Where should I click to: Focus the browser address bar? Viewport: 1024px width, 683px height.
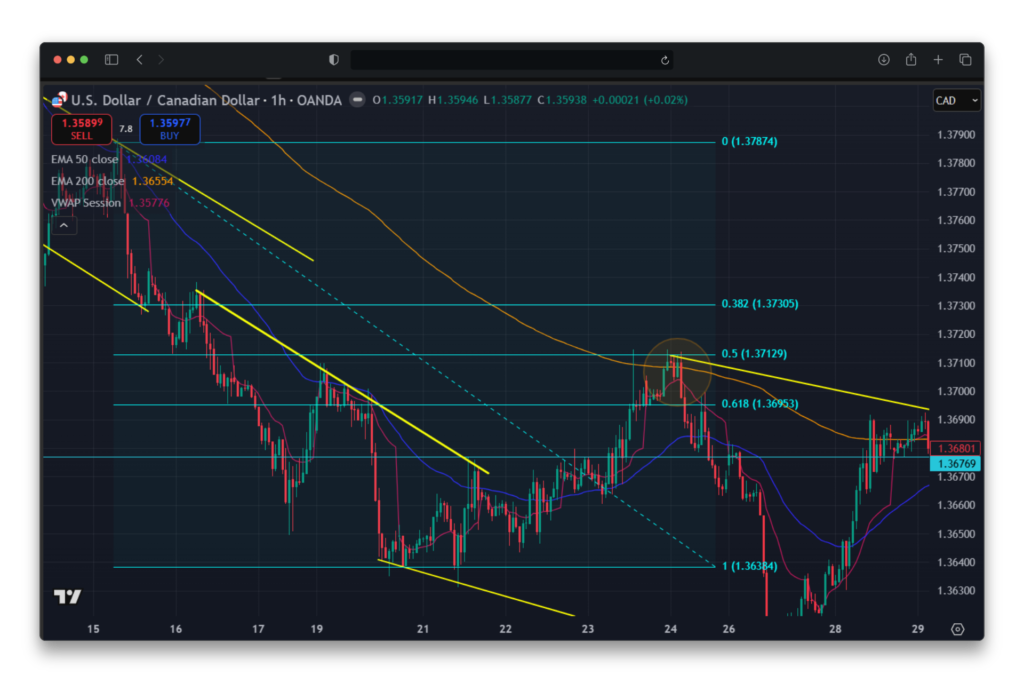coord(512,60)
